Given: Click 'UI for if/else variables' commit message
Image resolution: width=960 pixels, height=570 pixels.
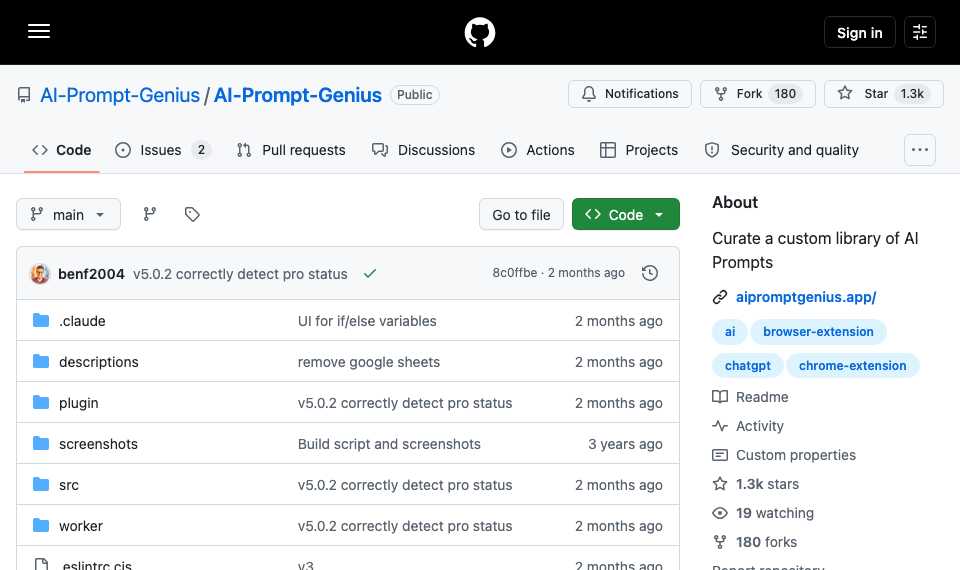Looking at the screenshot, I should coord(367,321).
